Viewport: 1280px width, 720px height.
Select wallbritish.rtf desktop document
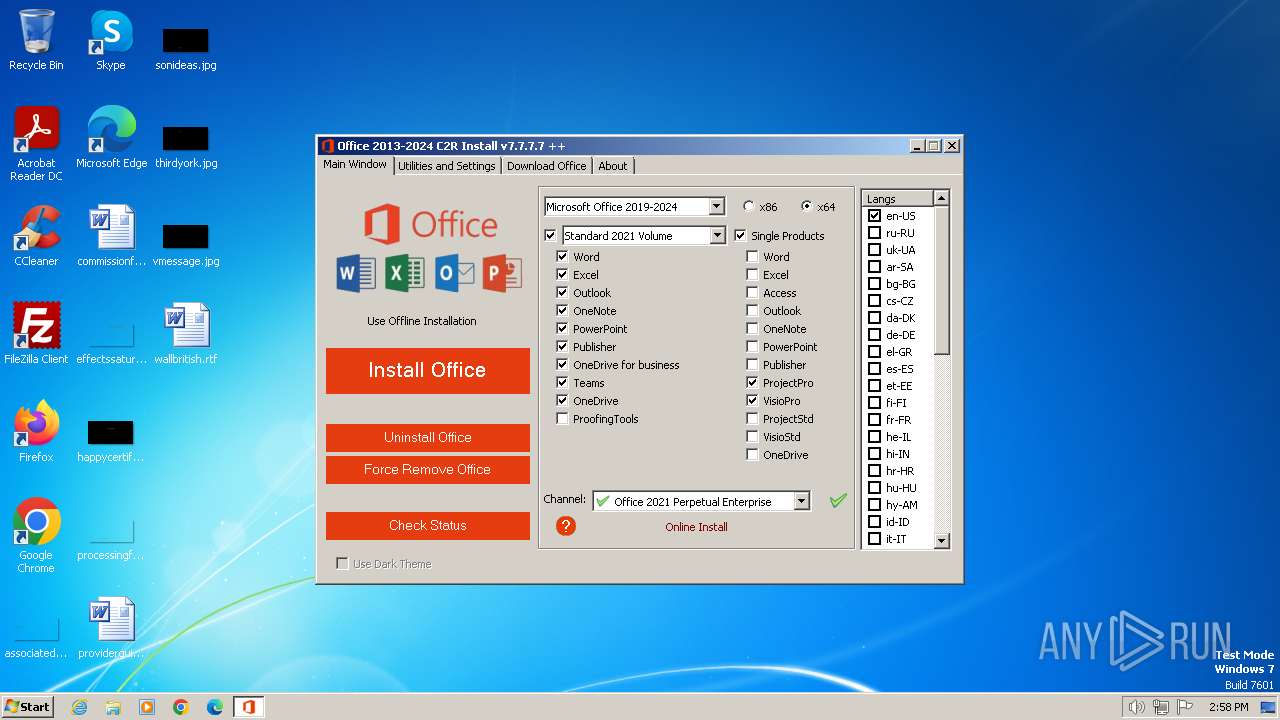pos(186,334)
